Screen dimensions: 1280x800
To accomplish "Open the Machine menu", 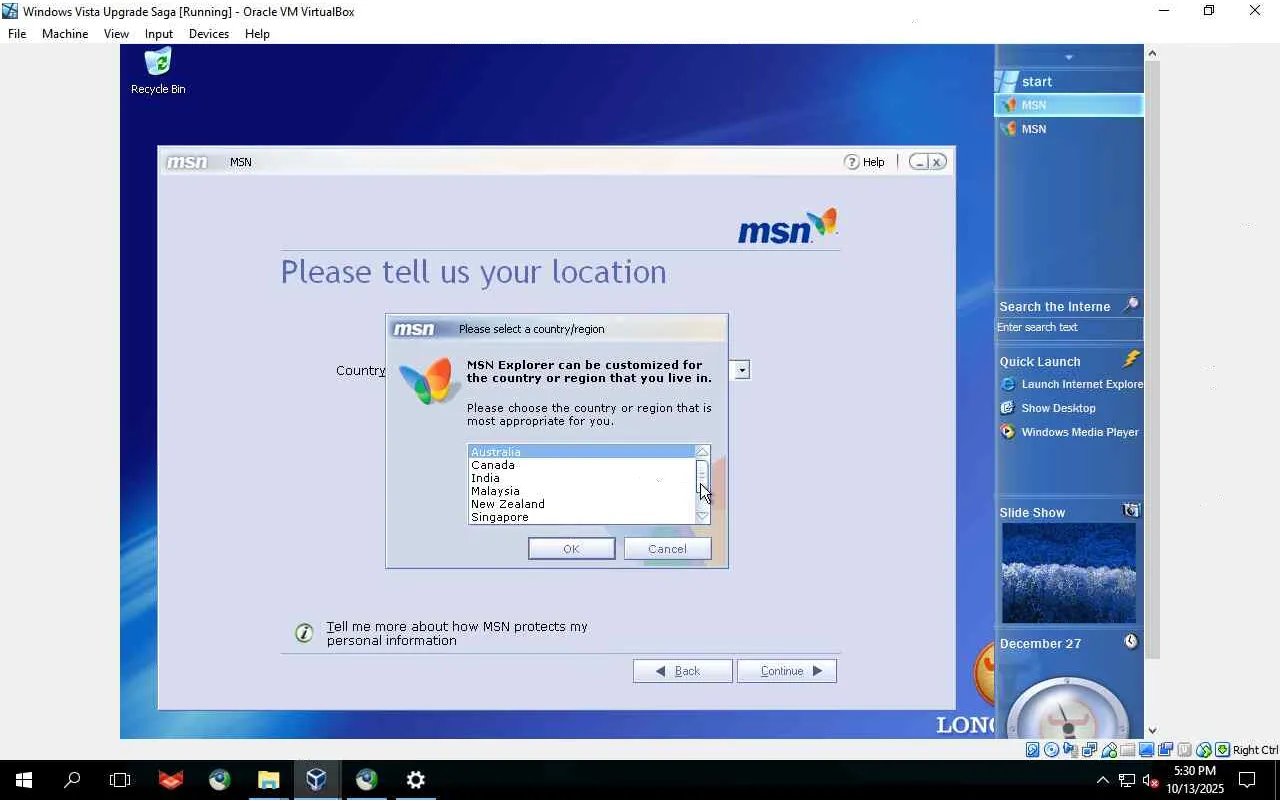I will [65, 33].
